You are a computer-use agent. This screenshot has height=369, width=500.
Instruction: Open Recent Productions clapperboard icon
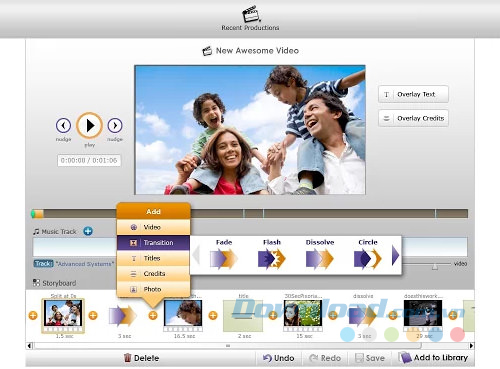[x=251, y=14]
